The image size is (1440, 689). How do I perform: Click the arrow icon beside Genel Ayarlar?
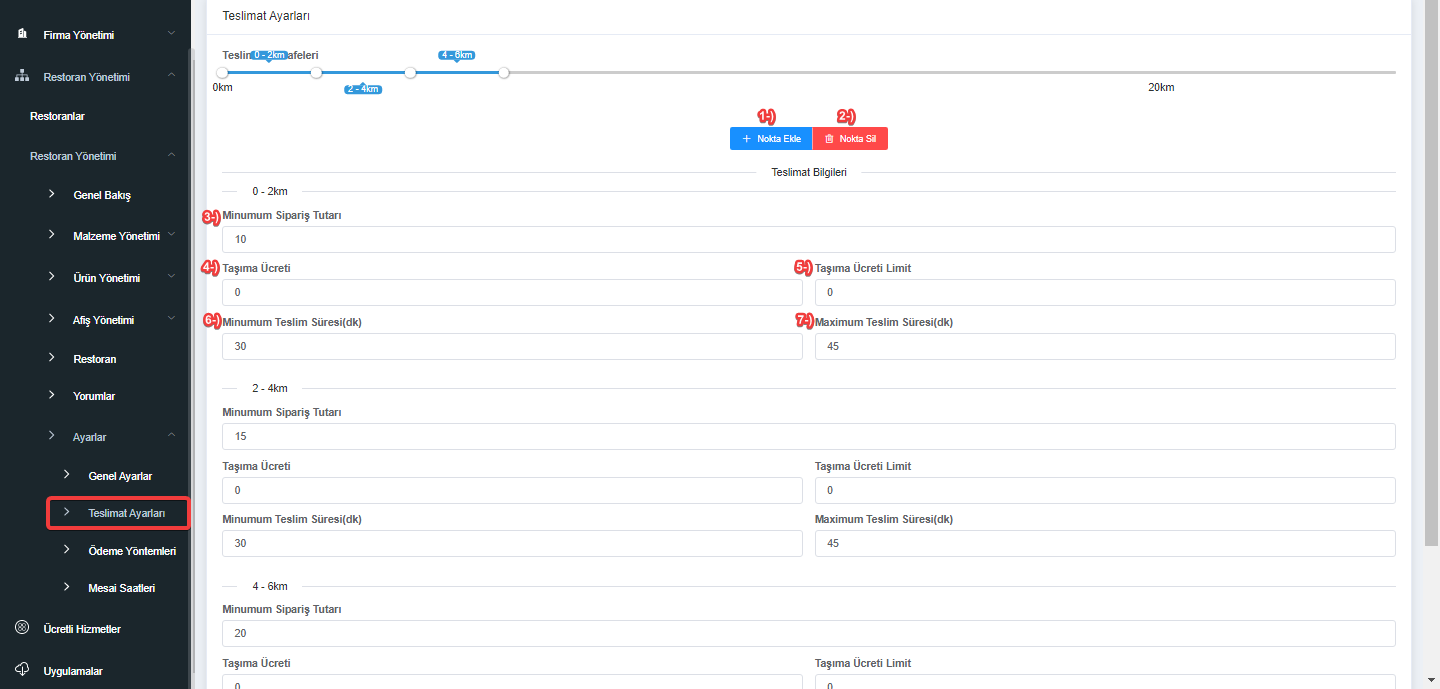(67, 474)
